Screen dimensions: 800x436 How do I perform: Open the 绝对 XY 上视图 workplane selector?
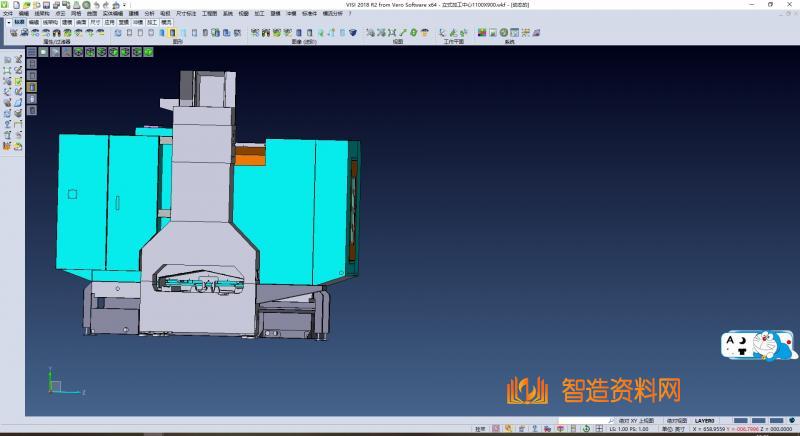636,421
